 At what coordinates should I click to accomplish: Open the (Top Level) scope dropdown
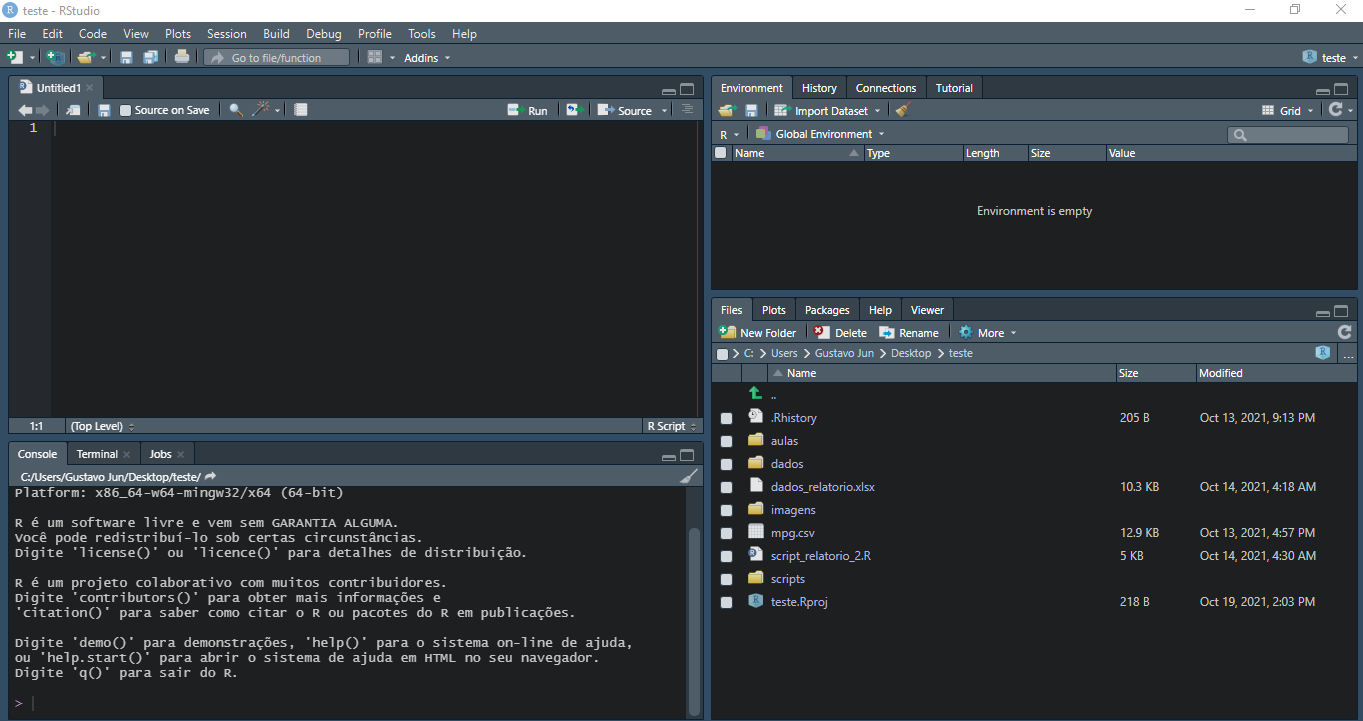(x=102, y=426)
